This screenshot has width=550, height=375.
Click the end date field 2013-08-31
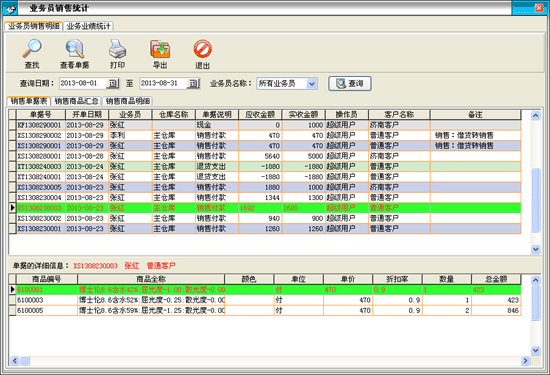click(x=163, y=83)
